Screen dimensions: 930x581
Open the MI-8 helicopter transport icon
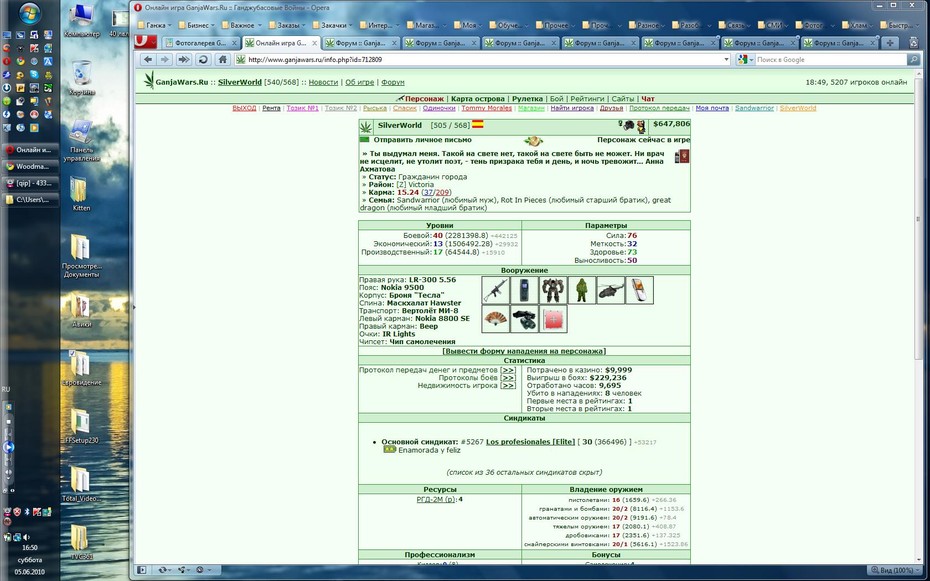point(610,290)
